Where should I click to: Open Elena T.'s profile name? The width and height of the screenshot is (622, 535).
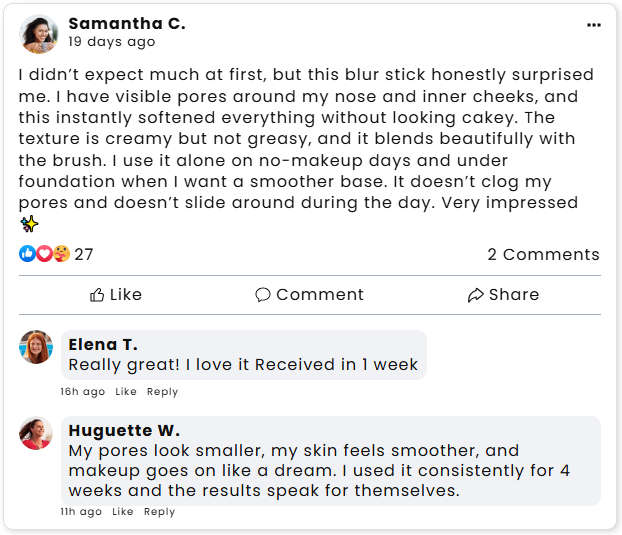click(x=103, y=344)
